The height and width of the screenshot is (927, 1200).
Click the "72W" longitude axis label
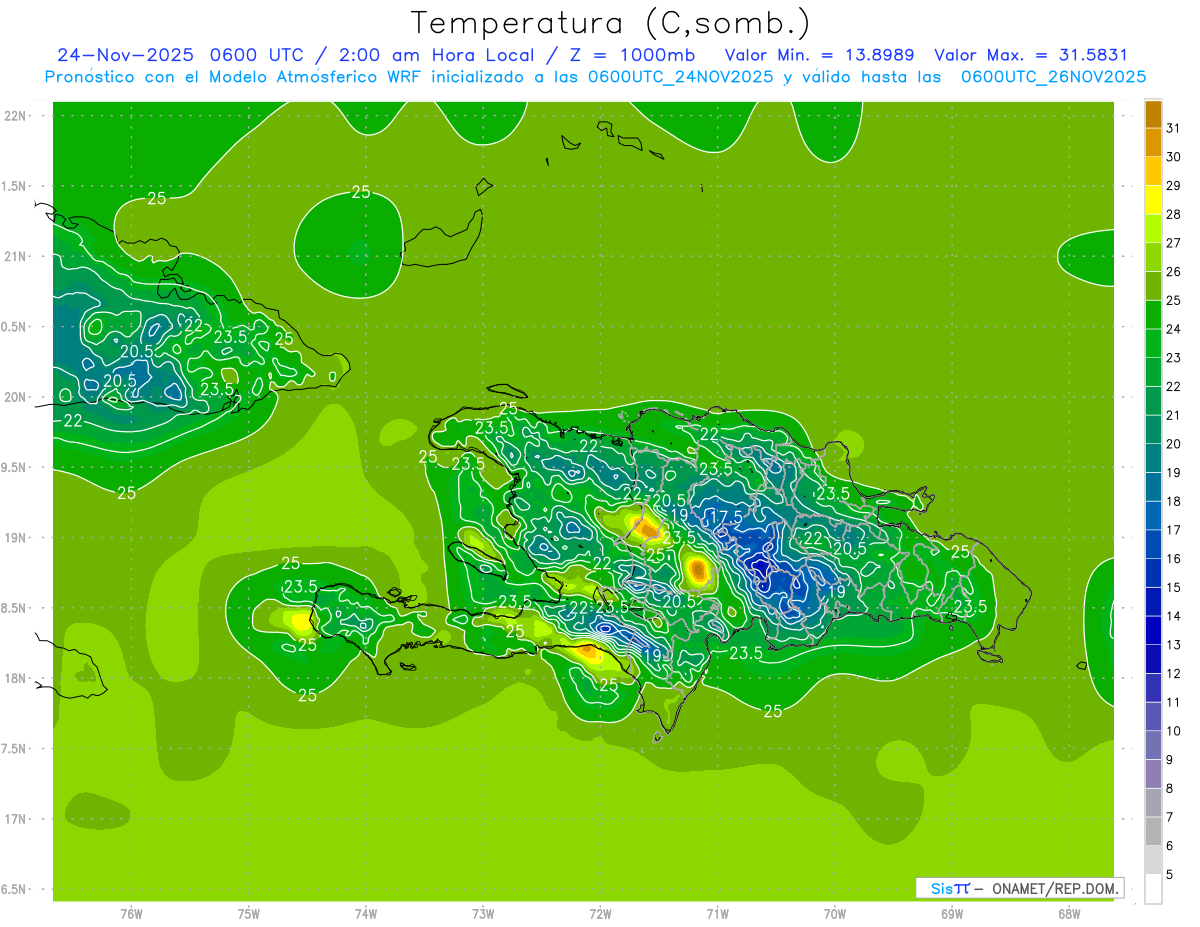(600, 913)
